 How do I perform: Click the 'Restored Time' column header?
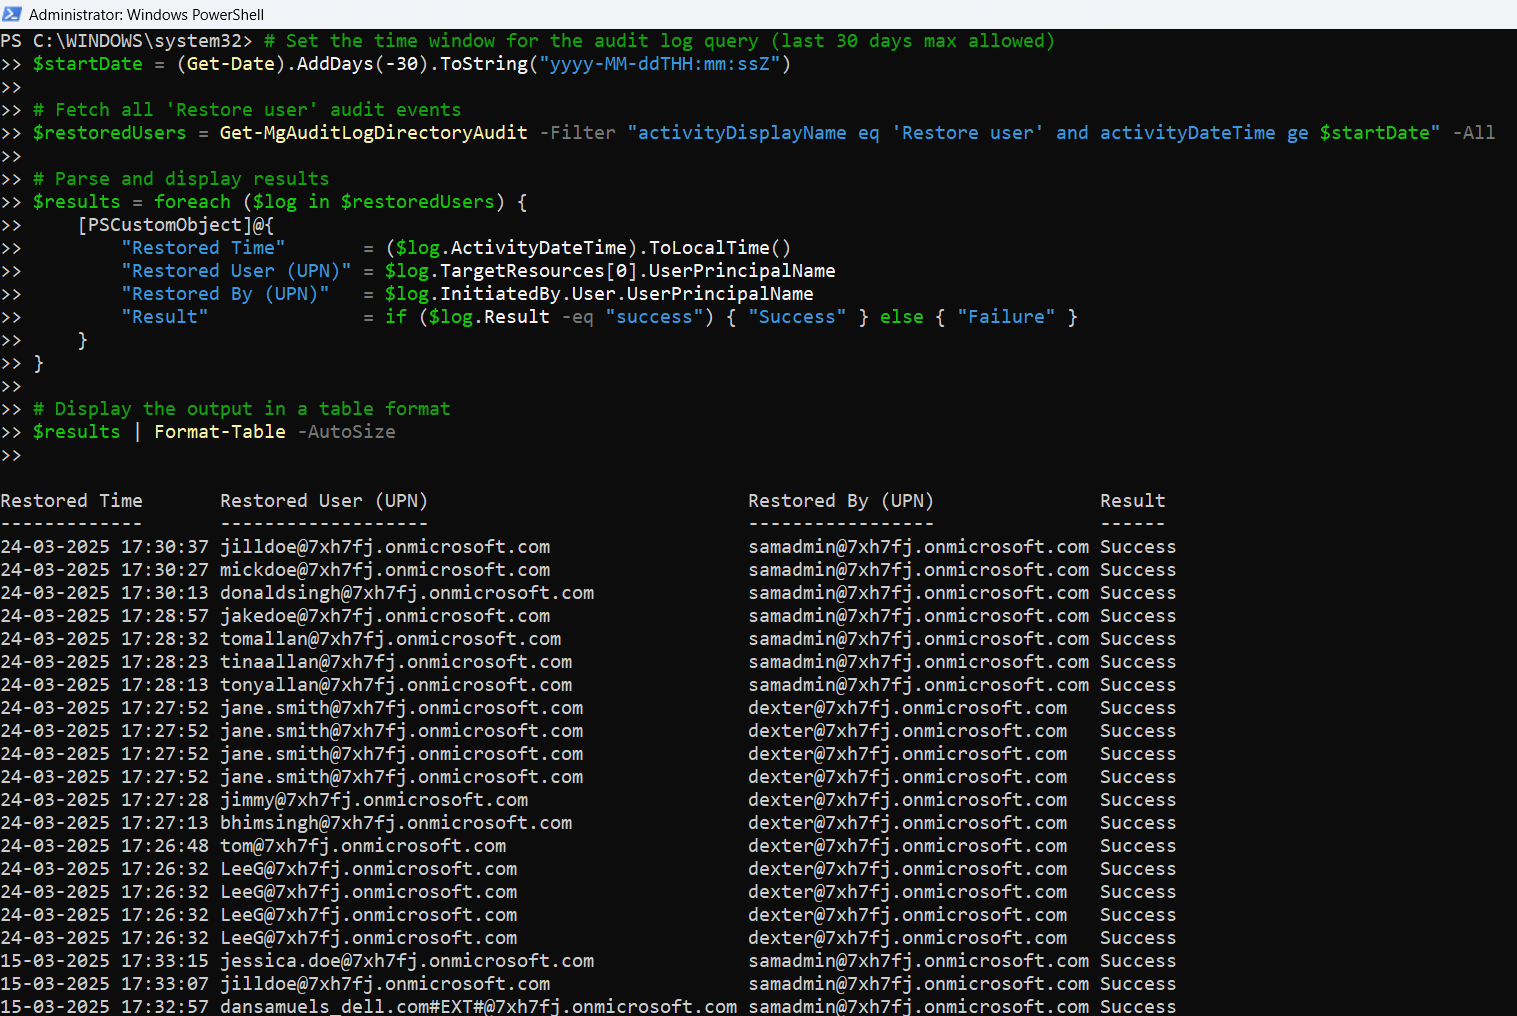(x=71, y=501)
